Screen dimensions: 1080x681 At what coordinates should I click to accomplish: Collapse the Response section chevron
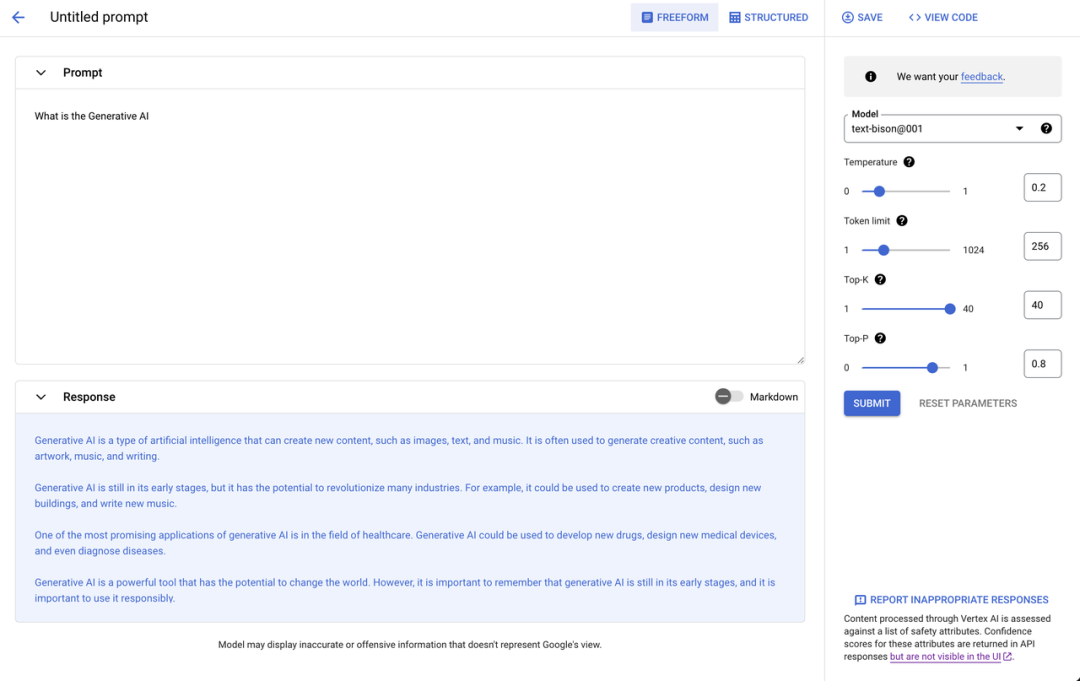(x=41, y=397)
